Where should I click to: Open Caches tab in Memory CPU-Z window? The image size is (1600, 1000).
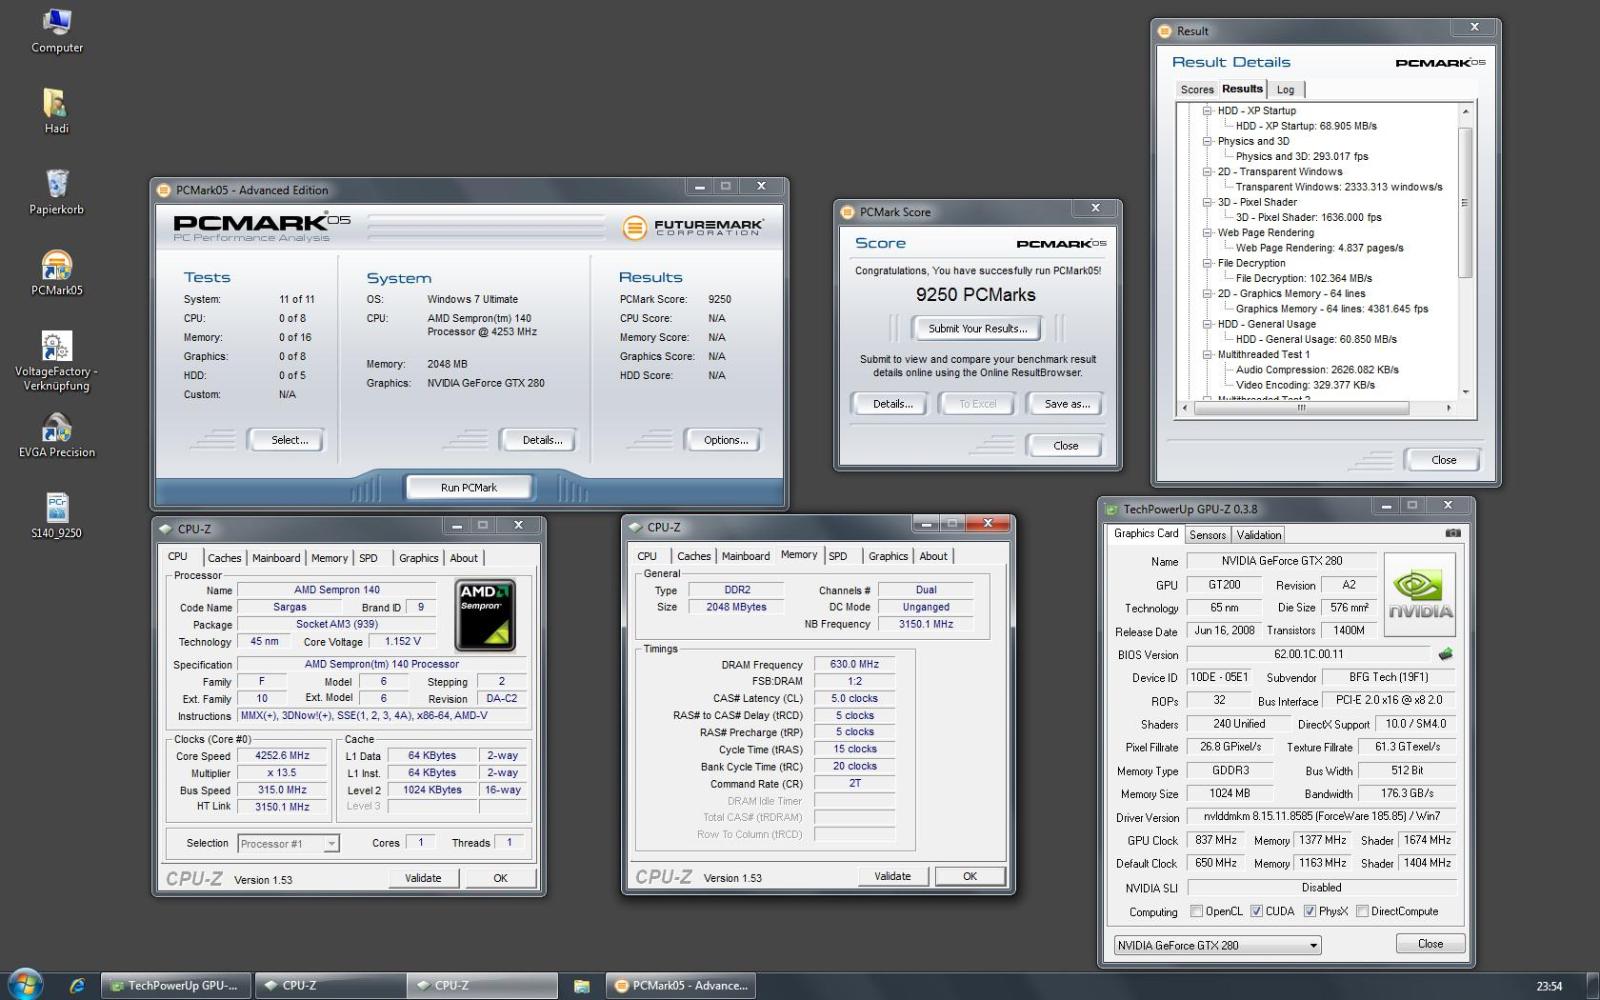click(693, 556)
